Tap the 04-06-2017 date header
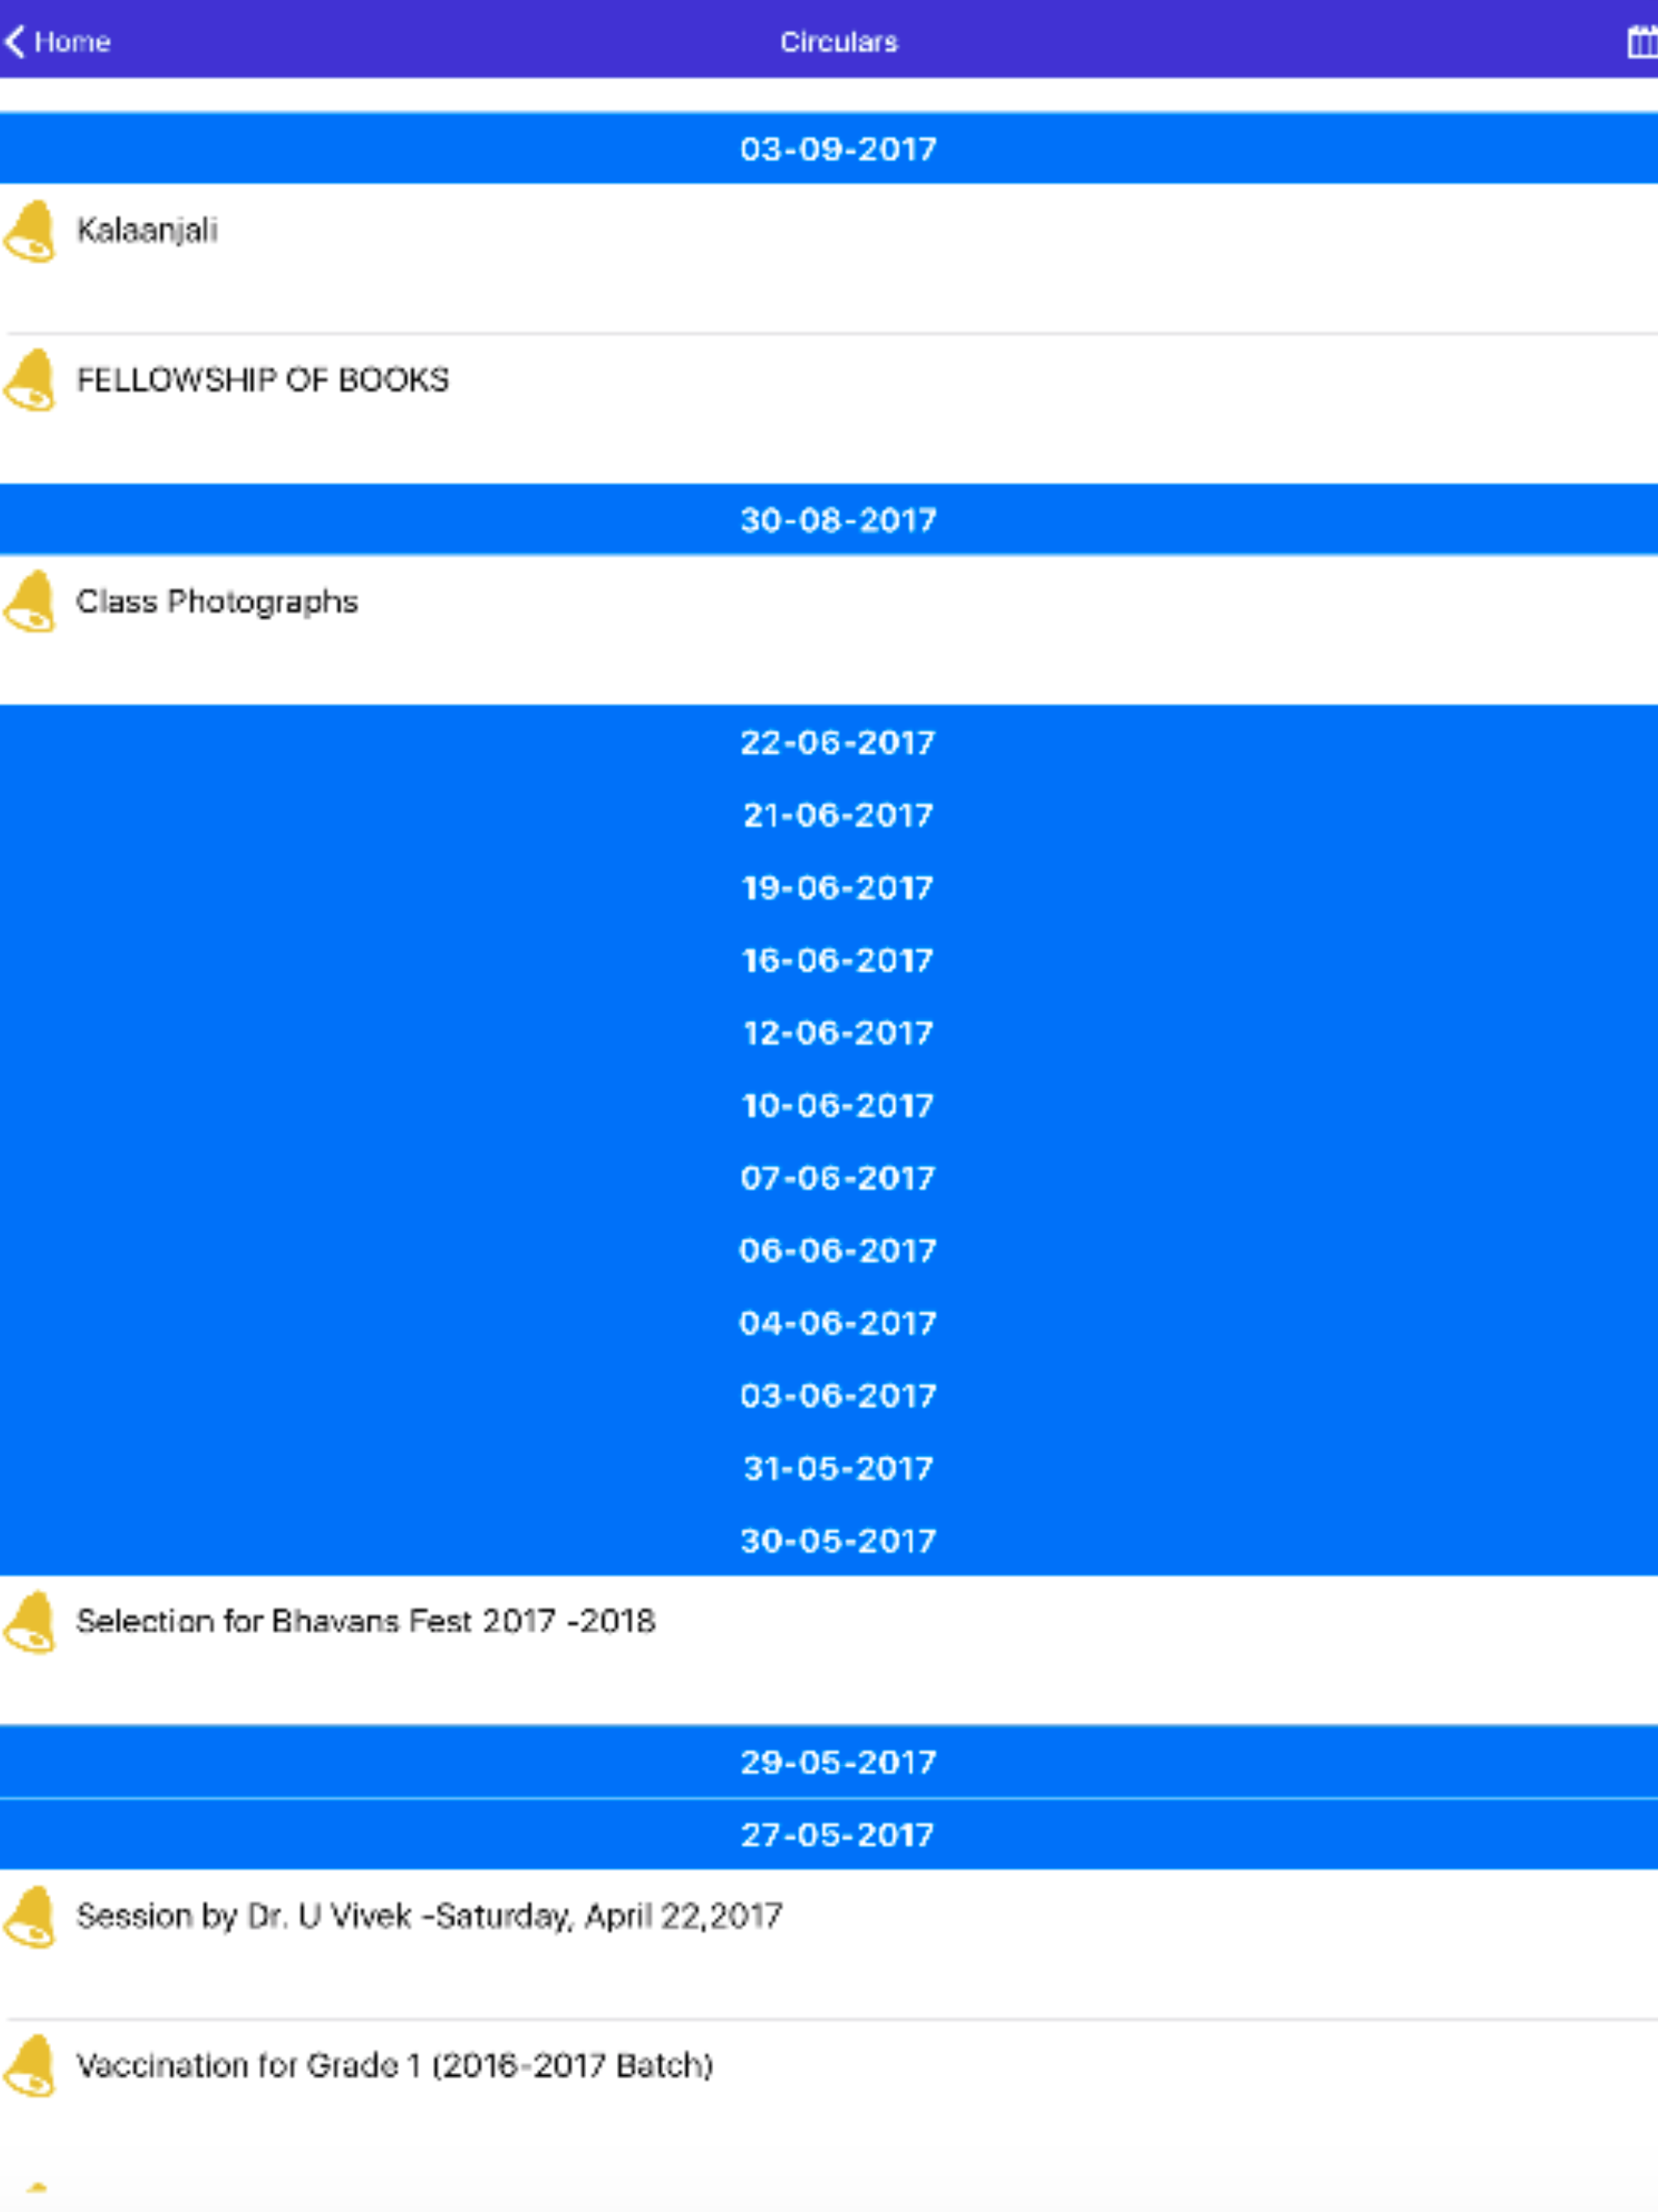1658x2212 pixels. 829,1323
